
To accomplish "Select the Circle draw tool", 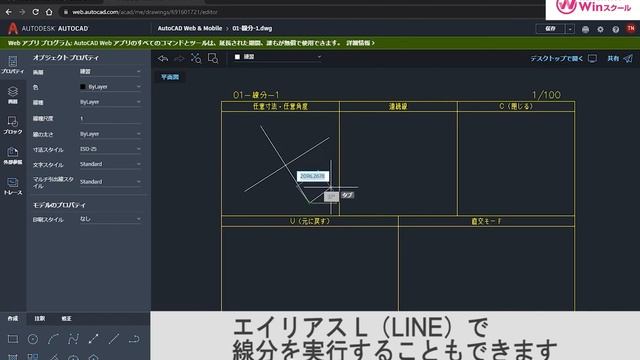I will point(33,339).
